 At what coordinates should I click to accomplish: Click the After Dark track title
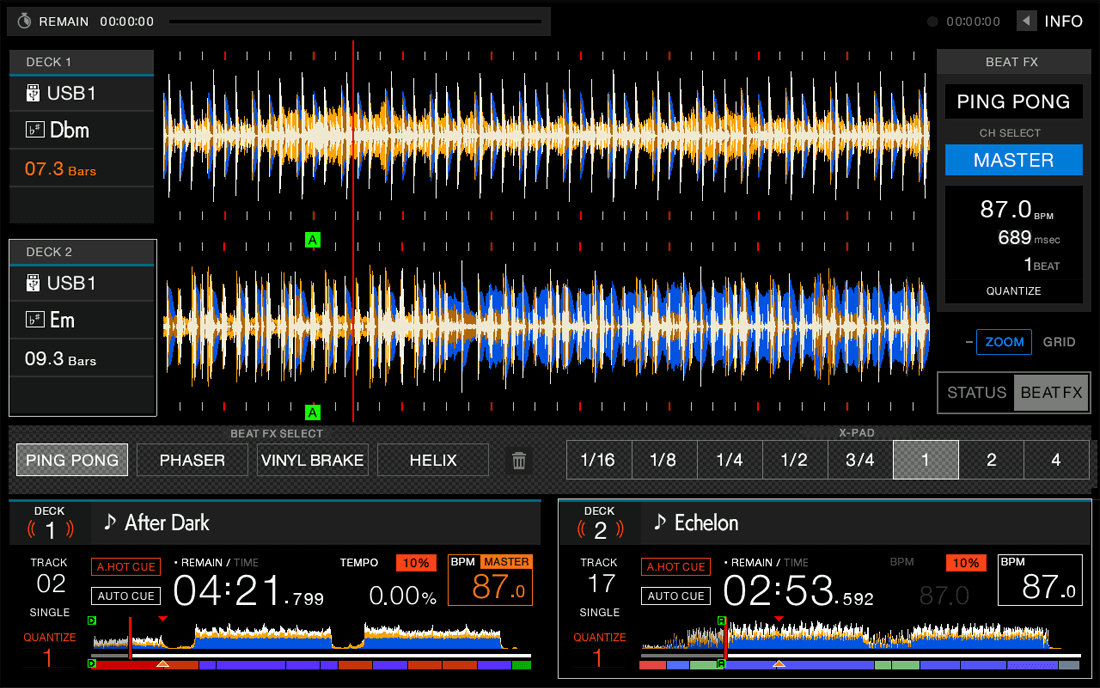point(167,522)
